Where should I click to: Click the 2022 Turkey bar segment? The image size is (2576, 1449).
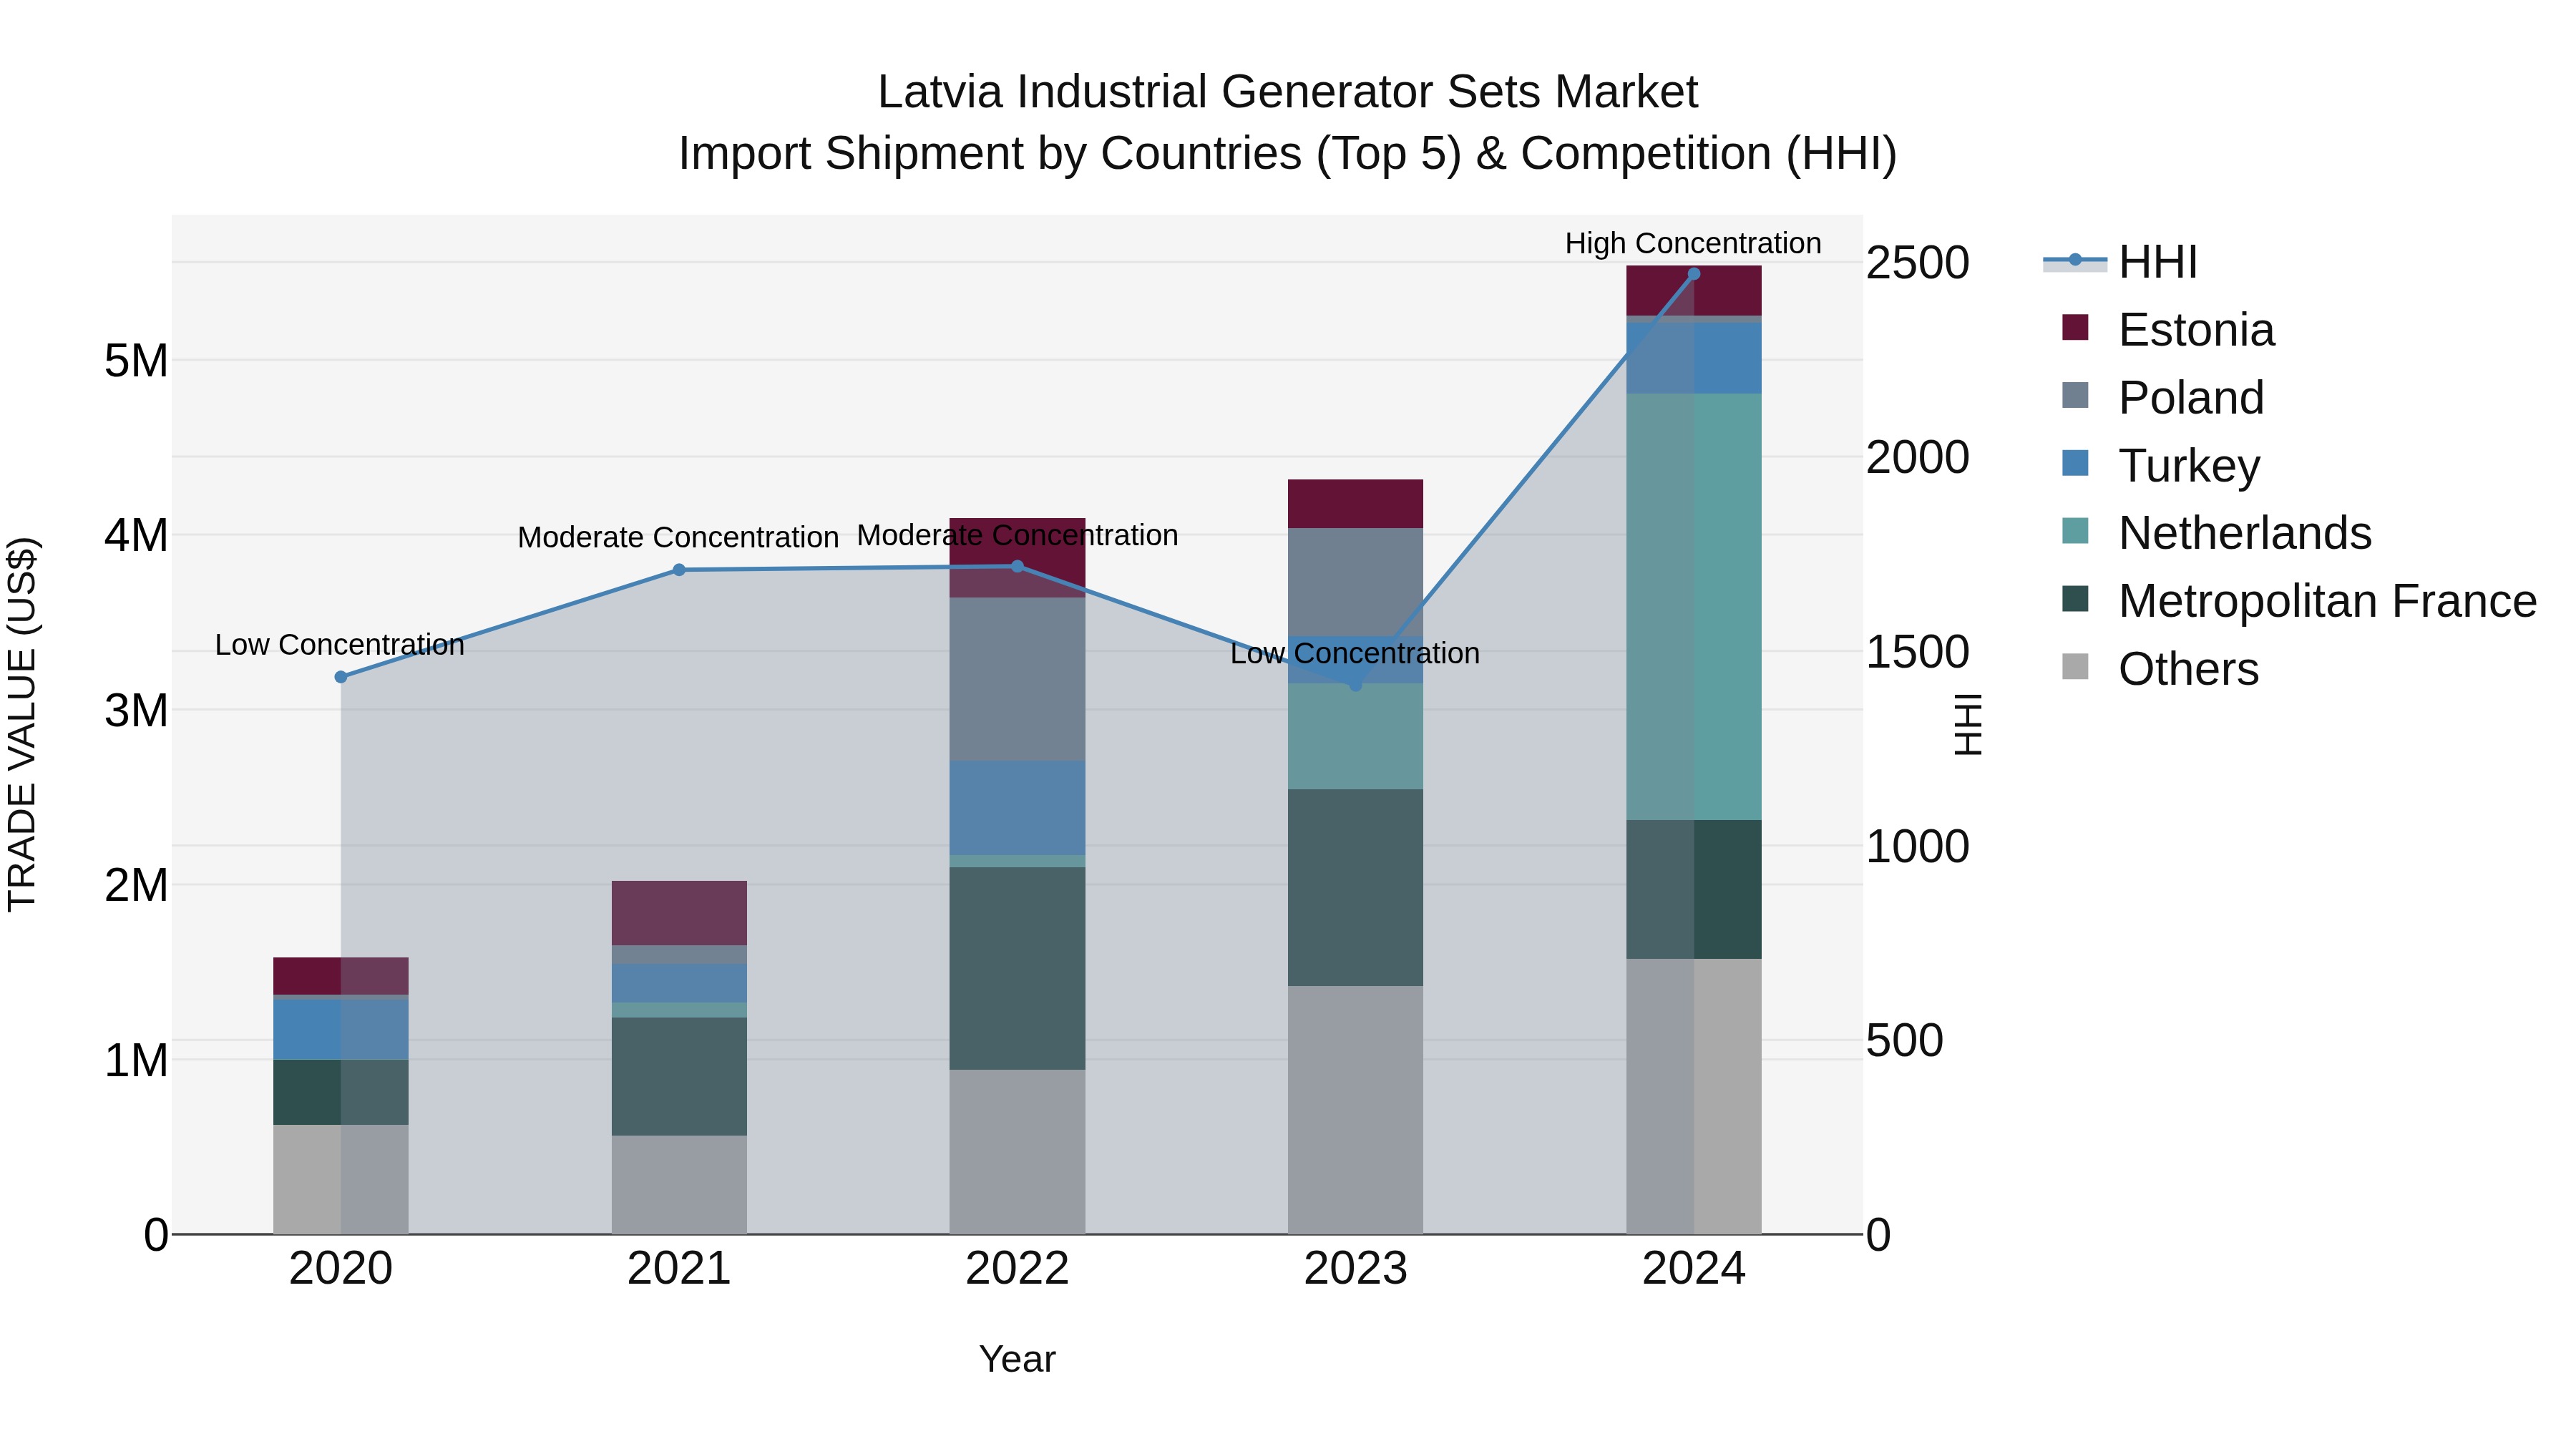click(1017, 808)
